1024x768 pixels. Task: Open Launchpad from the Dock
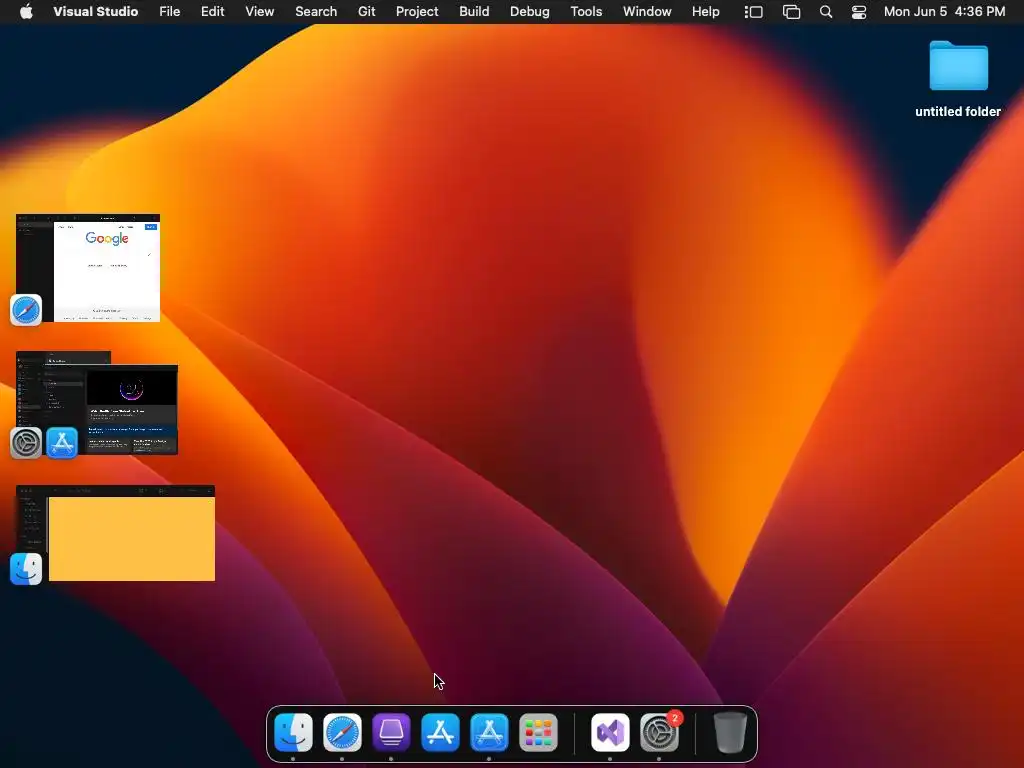[538, 732]
